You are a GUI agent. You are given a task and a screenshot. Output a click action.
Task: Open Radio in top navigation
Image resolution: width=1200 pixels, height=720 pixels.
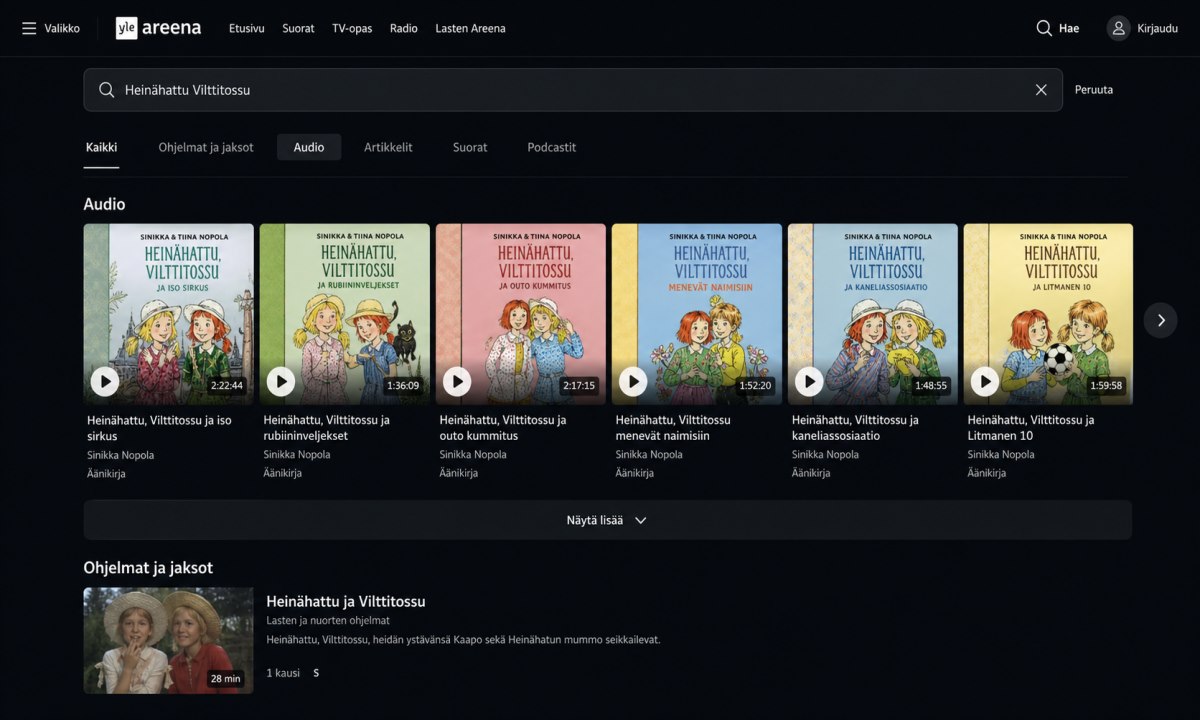pyautogui.click(x=404, y=28)
